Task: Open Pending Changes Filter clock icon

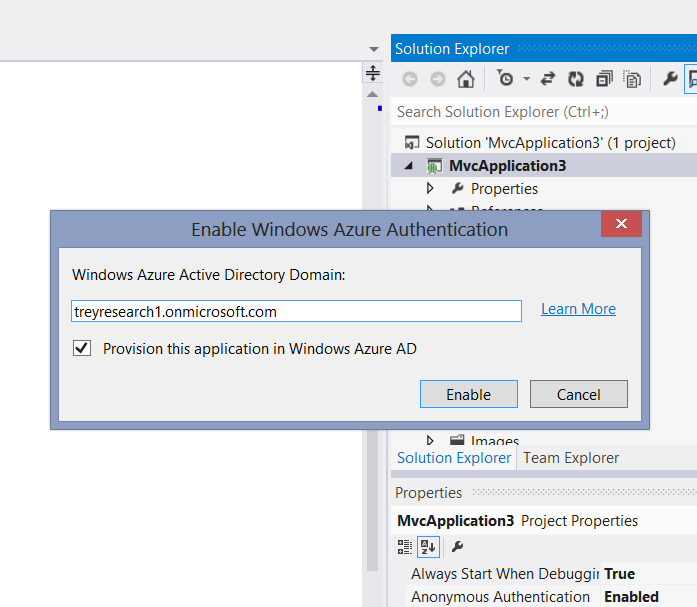Action: pyautogui.click(x=505, y=79)
